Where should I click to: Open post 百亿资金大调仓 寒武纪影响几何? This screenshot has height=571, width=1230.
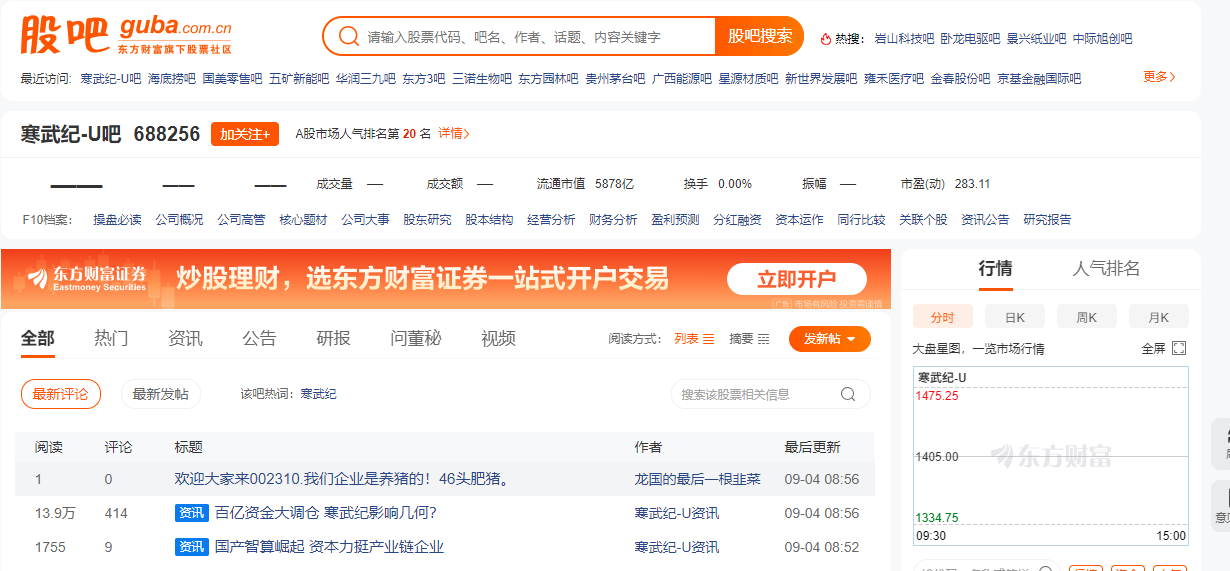click(326, 513)
